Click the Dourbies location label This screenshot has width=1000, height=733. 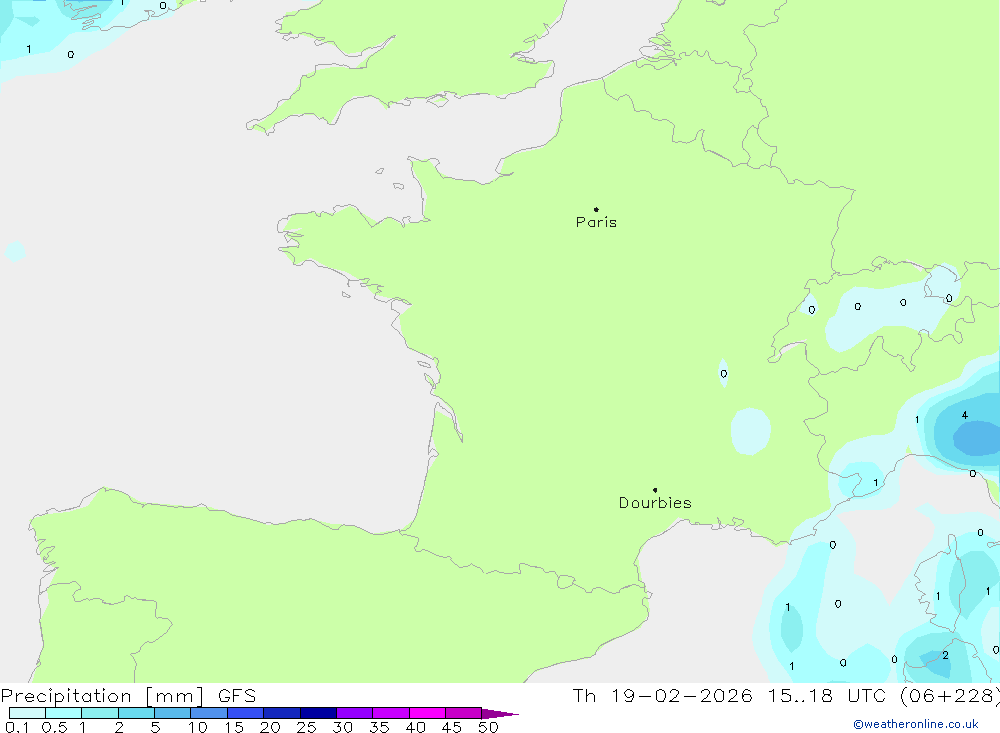655,503
